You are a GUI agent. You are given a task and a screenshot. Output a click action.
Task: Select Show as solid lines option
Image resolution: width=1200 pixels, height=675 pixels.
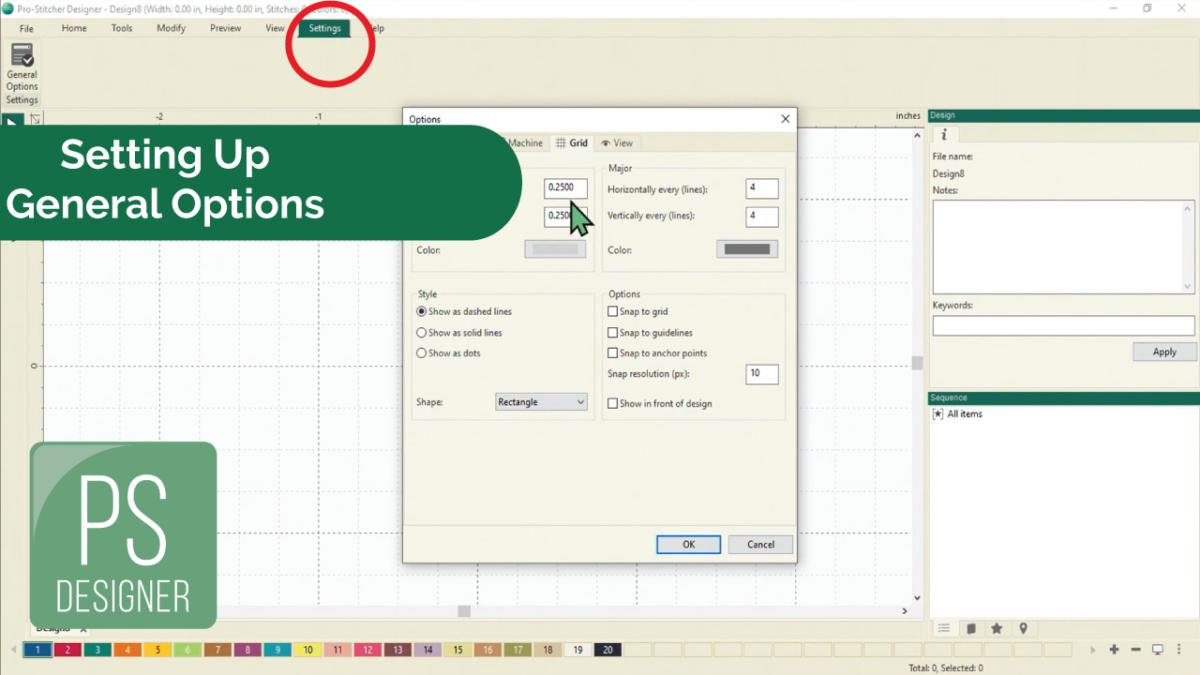[x=422, y=333]
